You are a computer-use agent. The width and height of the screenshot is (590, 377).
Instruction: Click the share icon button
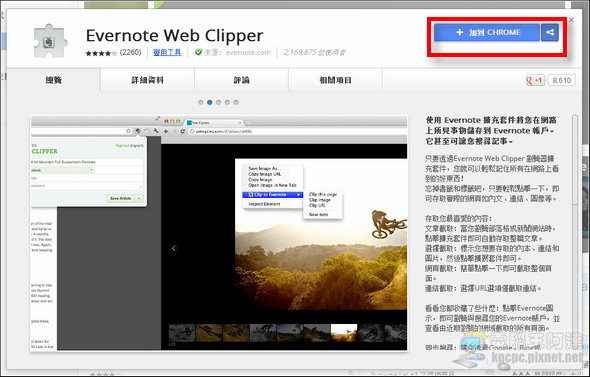[x=550, y=32]
